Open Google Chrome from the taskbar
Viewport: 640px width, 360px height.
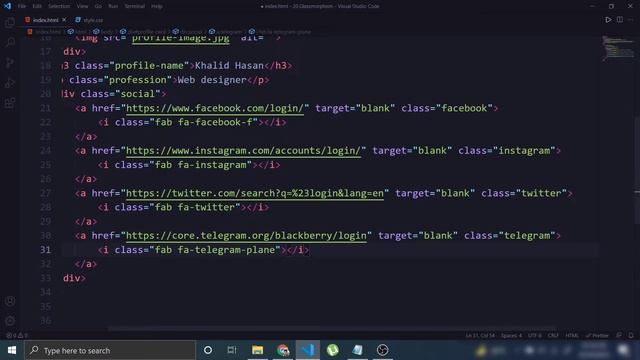click(x=283, y=350)
